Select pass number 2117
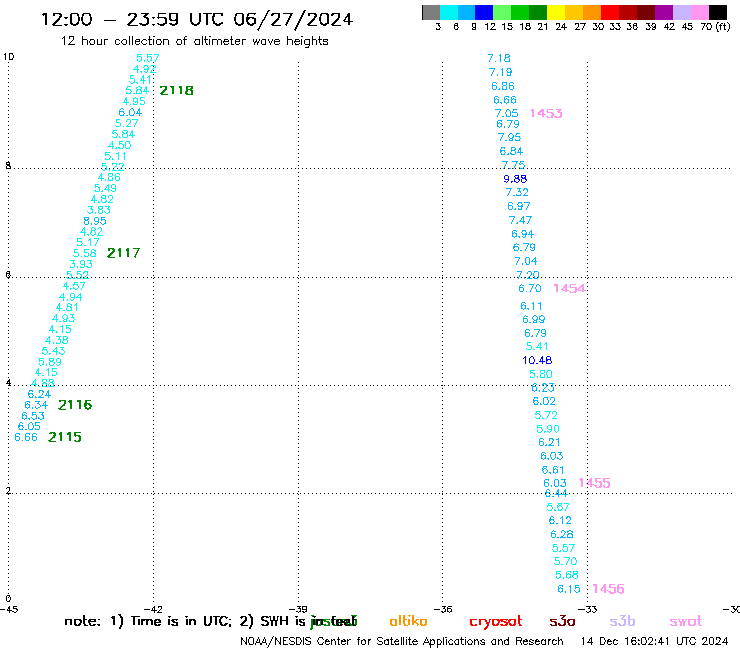 pos(123,253)
